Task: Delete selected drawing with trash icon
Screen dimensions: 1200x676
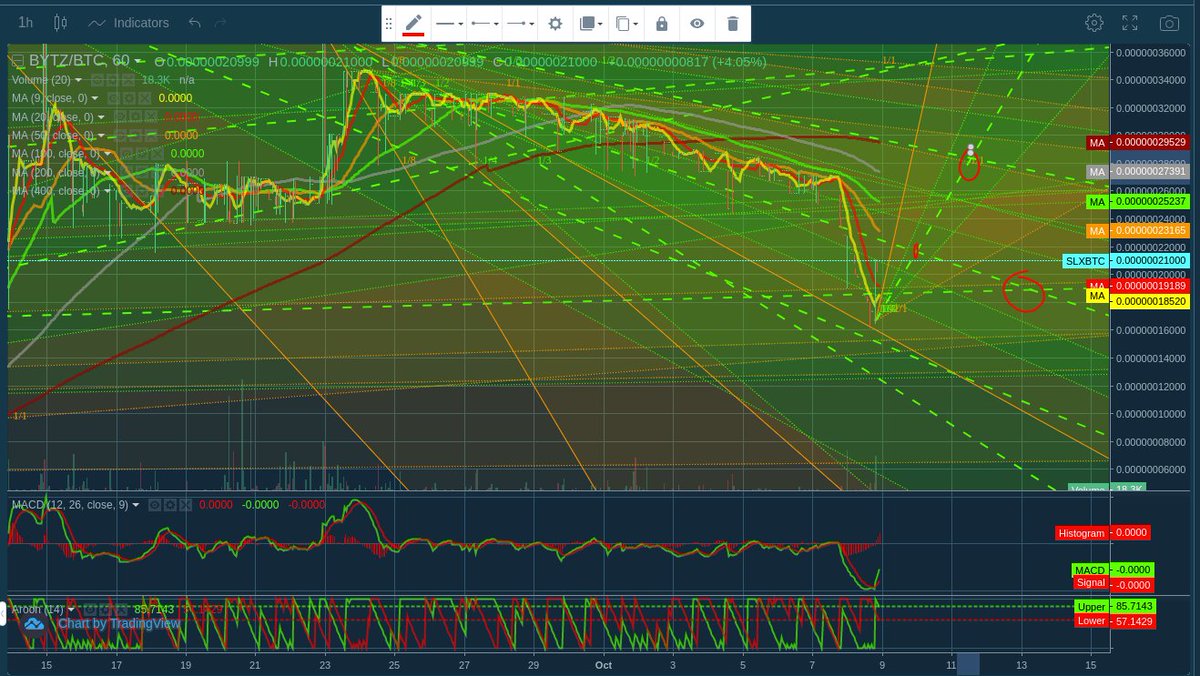Action: (x=733, y=23)
